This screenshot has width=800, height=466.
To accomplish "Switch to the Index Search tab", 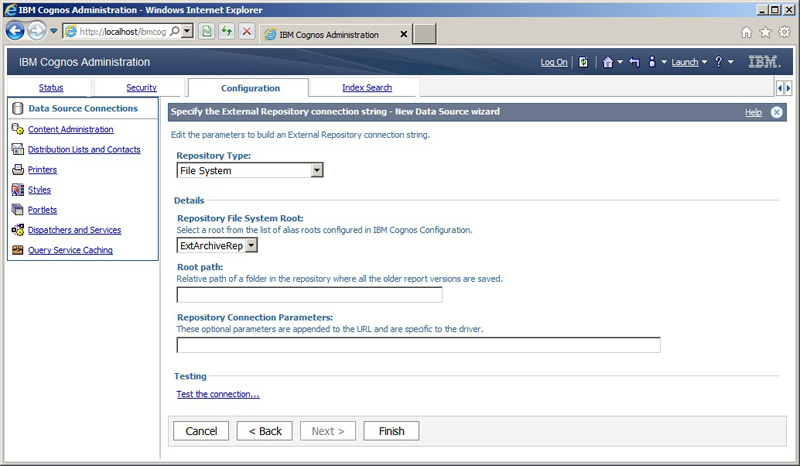I will pos(367,88).
